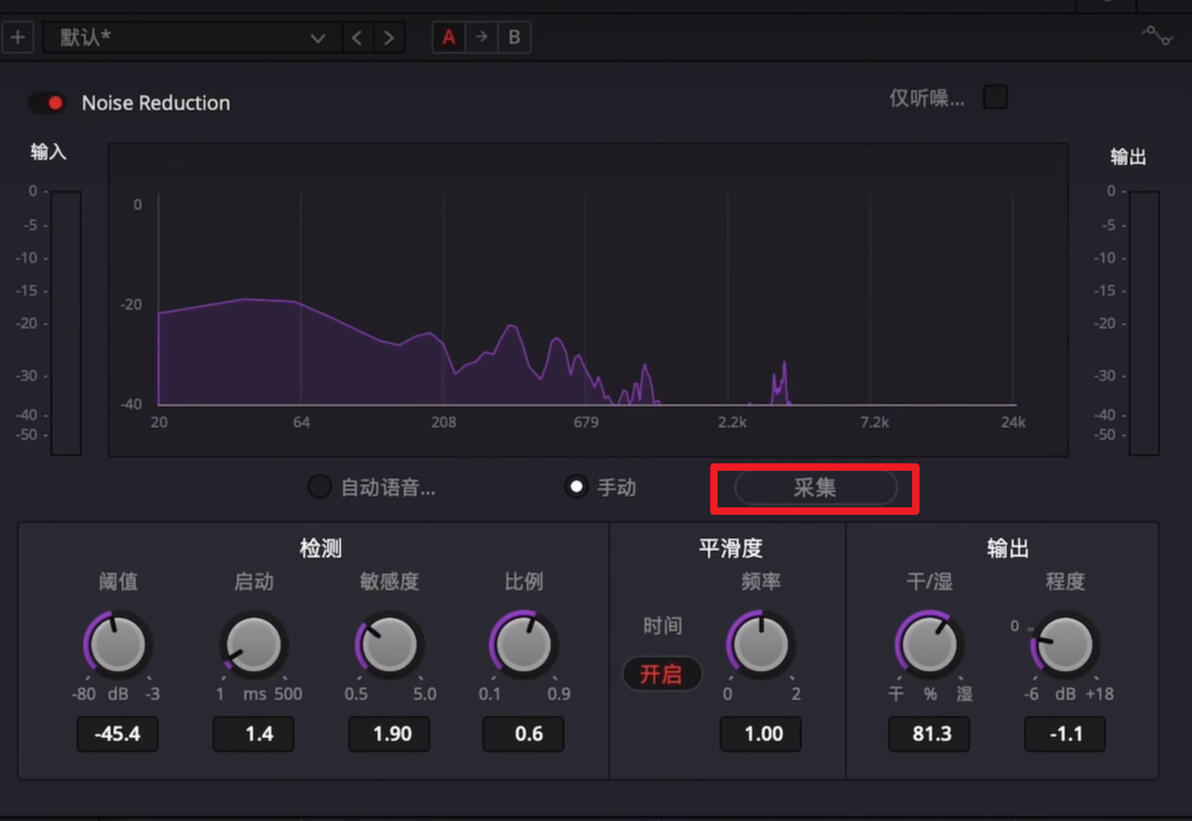The height and width of the screenshot is (821, 1192).
Task: Click the automation curve icon top right
Action: point(1157,35)
